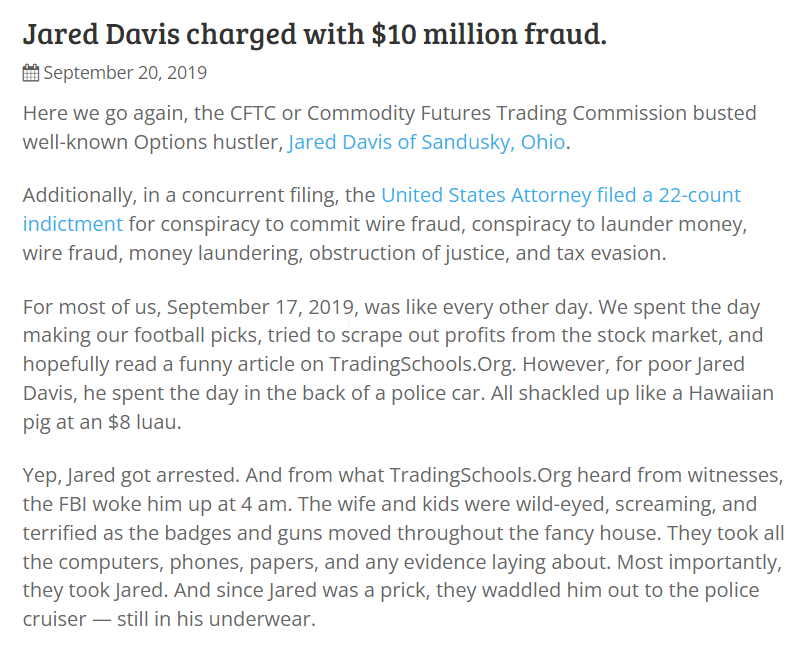Click the words "still in his underwear"
This screenshot has height=653, width=806.
click(215, 619)
